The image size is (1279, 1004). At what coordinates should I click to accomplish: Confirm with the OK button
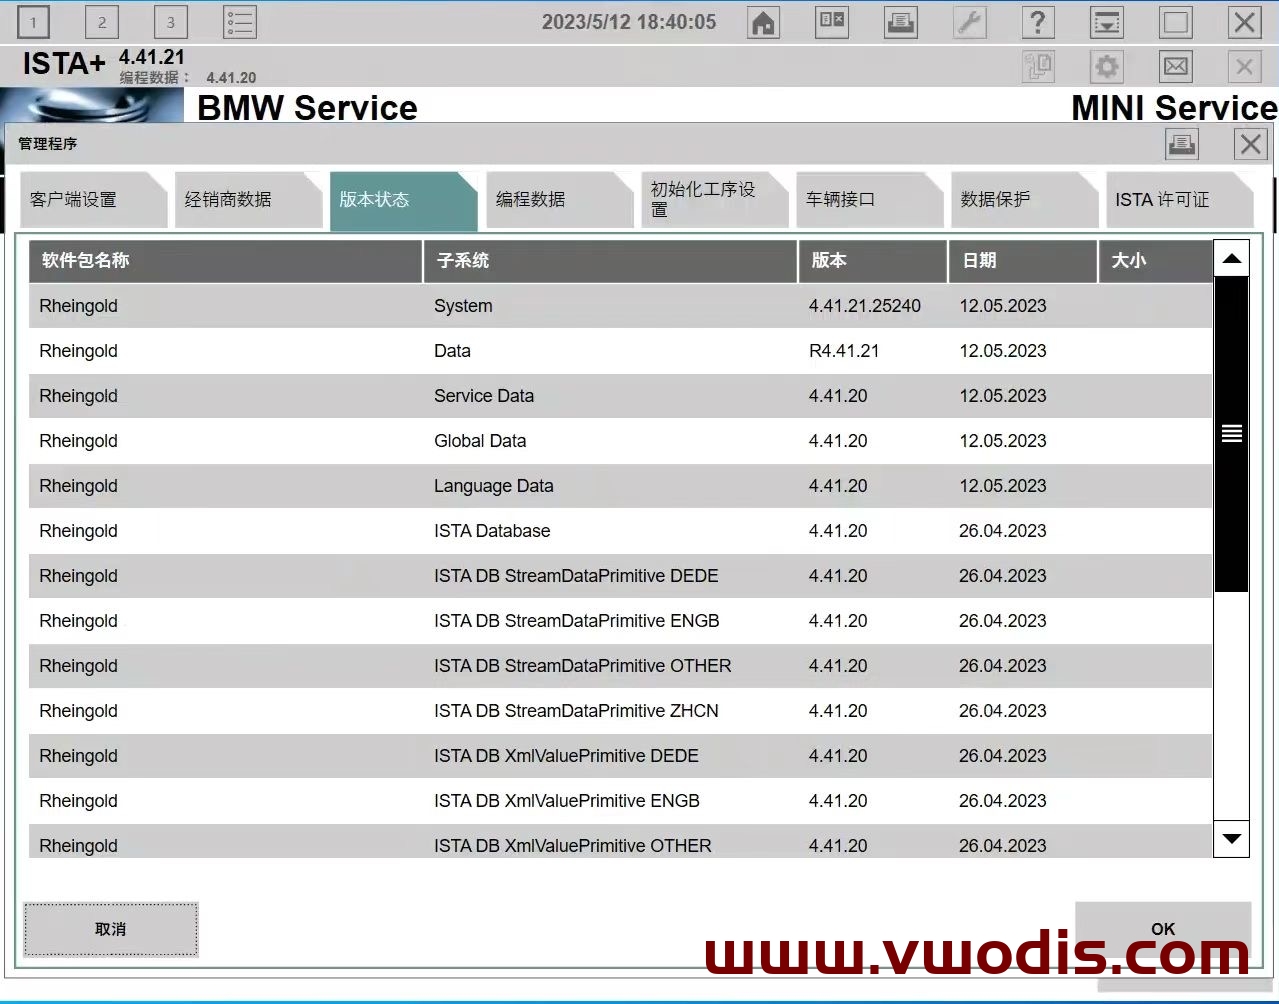click(1162, 929)
